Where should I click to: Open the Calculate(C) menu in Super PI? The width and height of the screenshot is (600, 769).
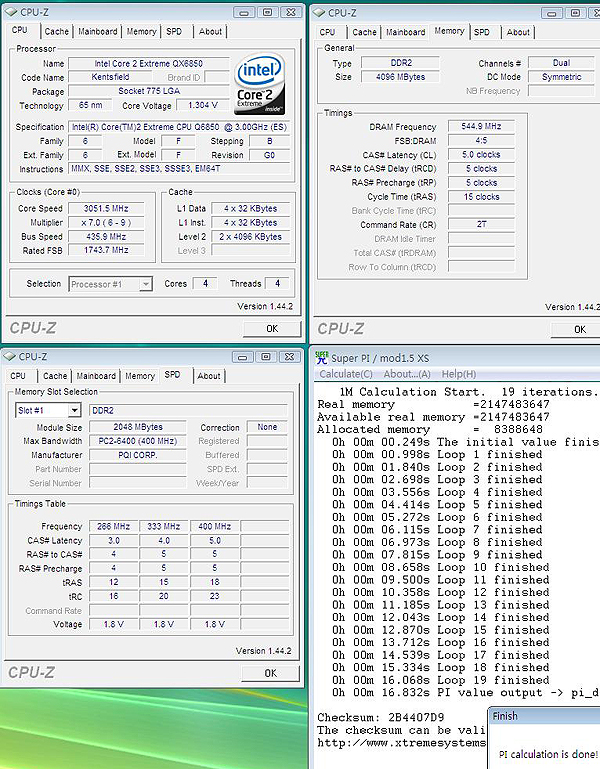click(x=346, y=374)
